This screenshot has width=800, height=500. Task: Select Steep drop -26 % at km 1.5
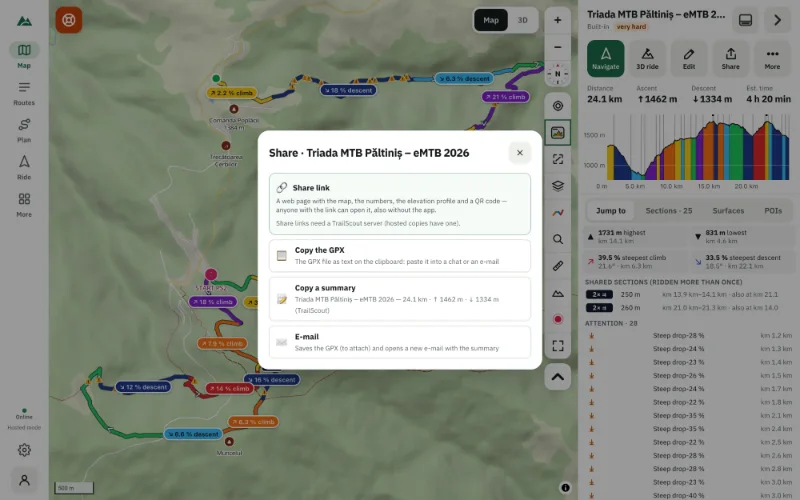tap(689, 376)
